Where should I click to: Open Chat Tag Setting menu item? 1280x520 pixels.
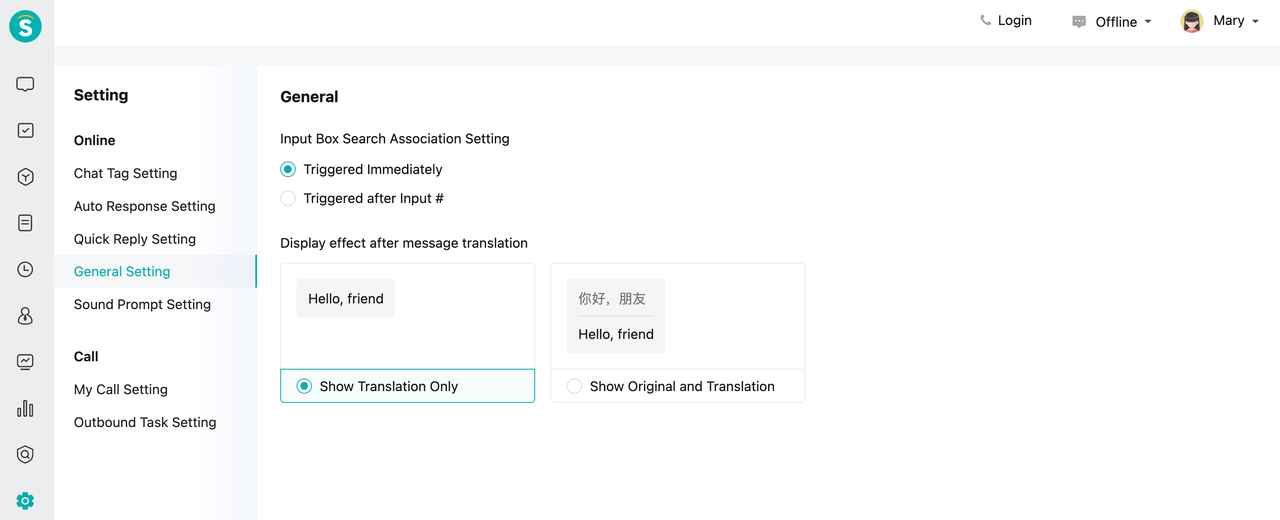coord(125,173)
